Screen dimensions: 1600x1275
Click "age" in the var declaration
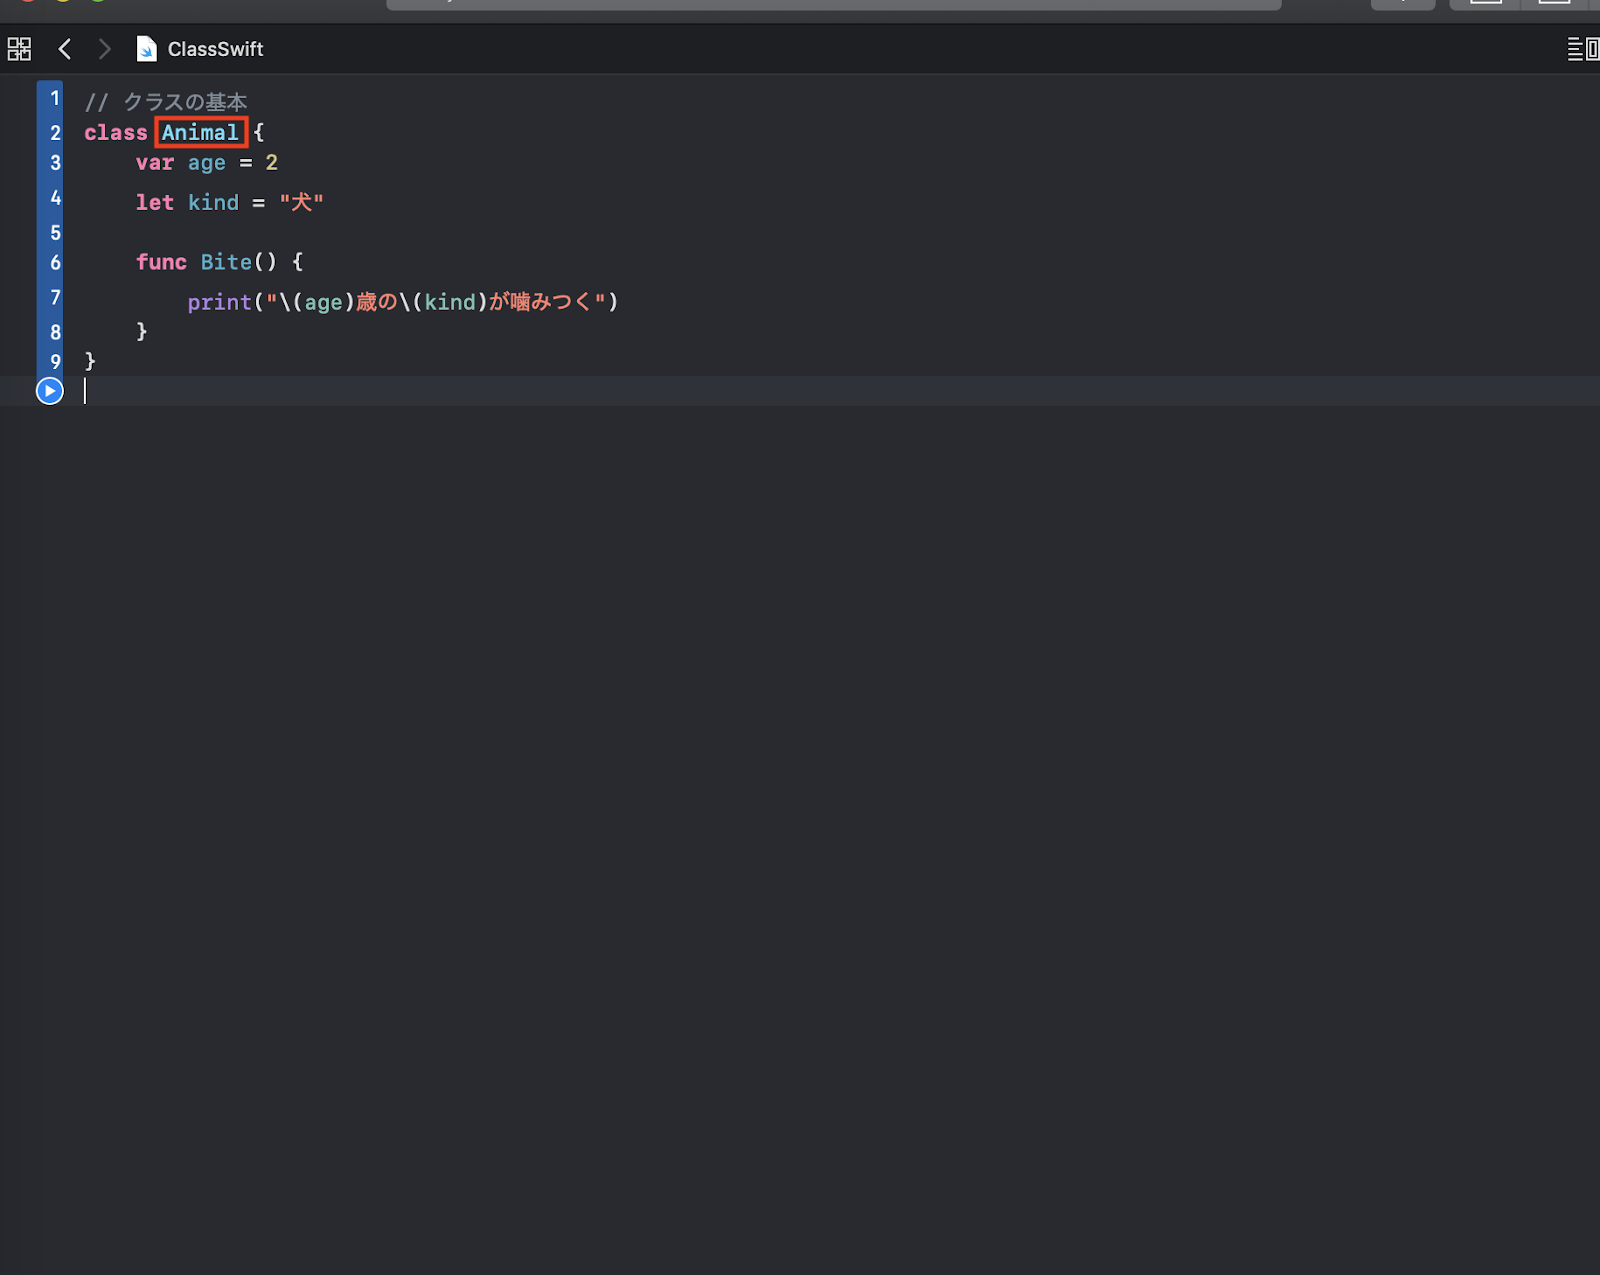point(207,164)
